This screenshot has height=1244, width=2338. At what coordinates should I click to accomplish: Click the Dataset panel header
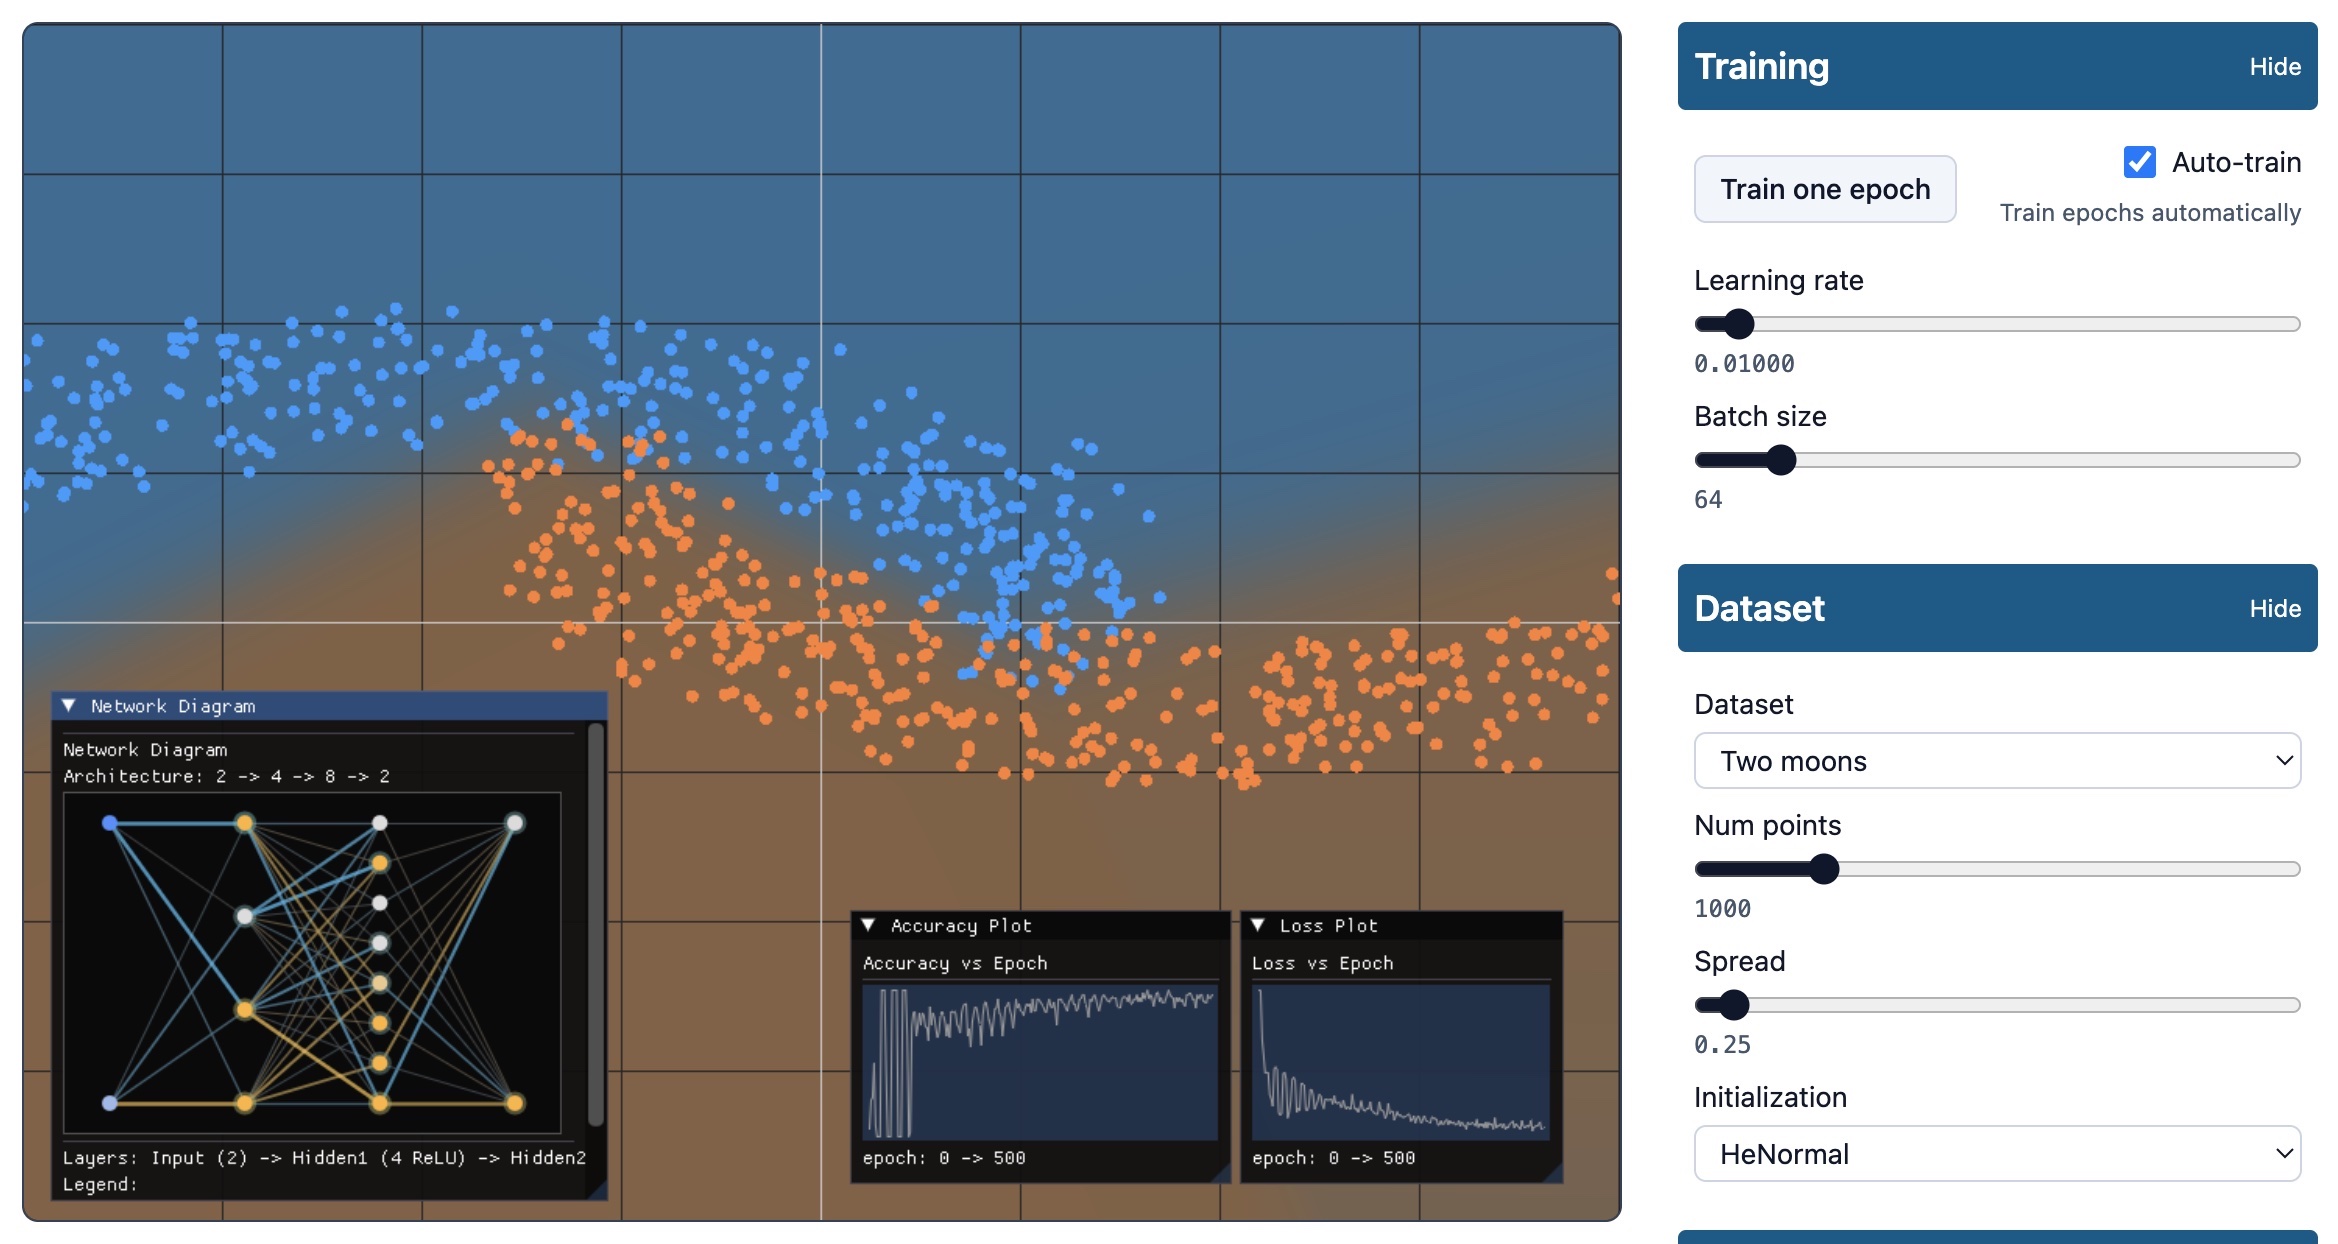(1759, 607)
